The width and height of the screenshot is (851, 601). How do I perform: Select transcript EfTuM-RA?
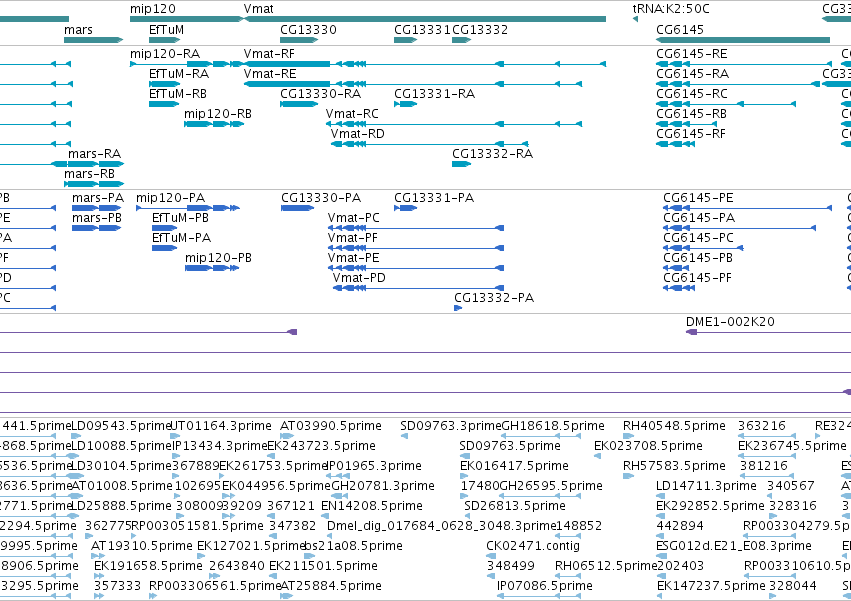(179, 74)
